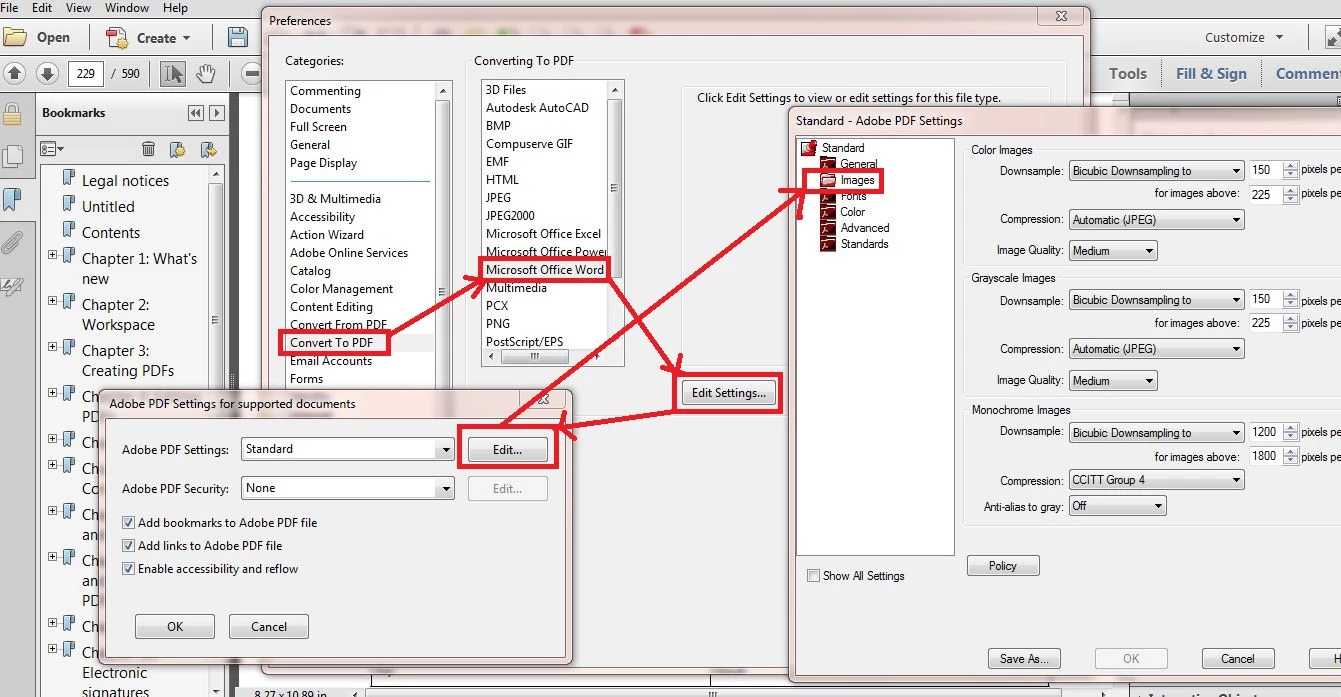Image resolution: width=1341 pixels, height=697 pixels.
Task: Open Color Images Image Quality dropdown
Action: pos(1113,251)
